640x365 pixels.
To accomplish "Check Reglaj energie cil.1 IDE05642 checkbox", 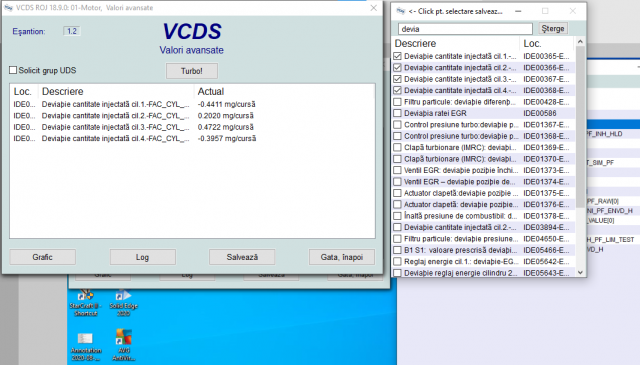I will pyautogui.click(x=397, y=262).
